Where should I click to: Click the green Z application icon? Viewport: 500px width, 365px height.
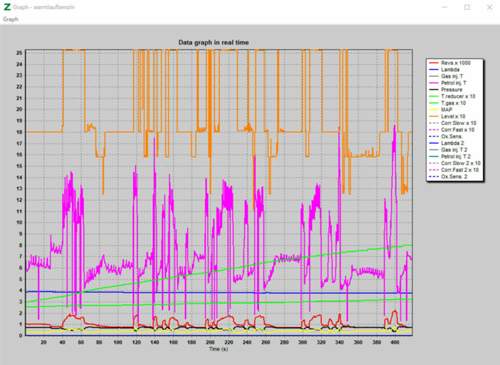click(7, 7)
